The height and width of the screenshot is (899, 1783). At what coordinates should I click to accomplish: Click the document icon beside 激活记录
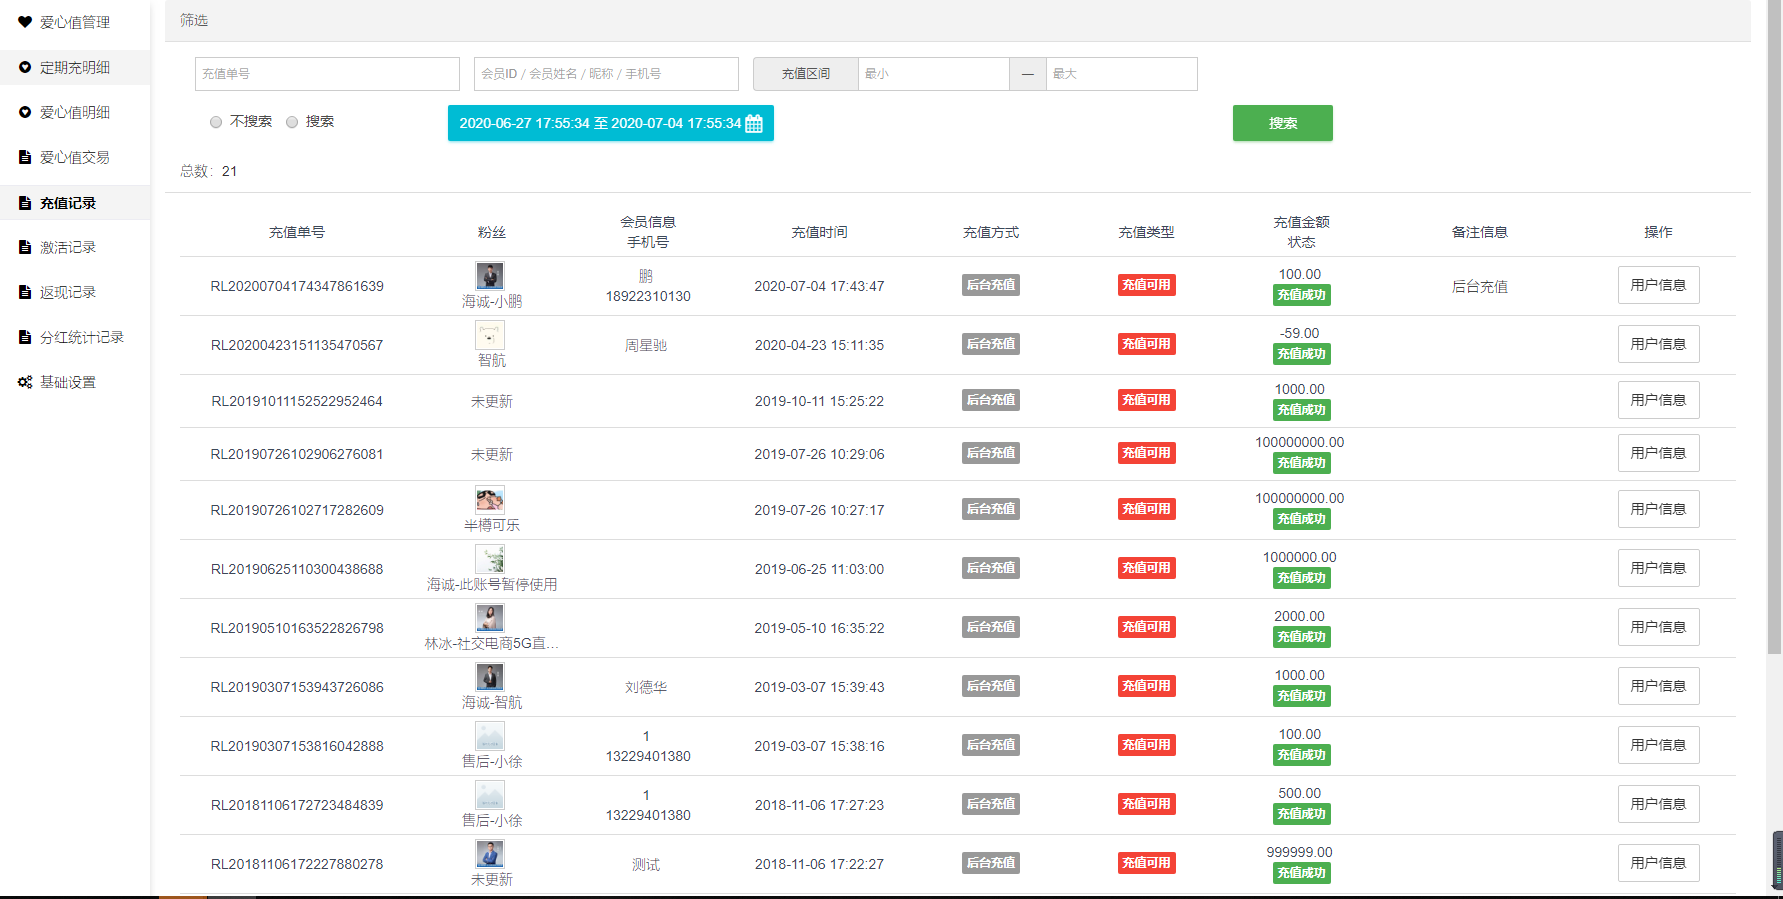point(25,247)
